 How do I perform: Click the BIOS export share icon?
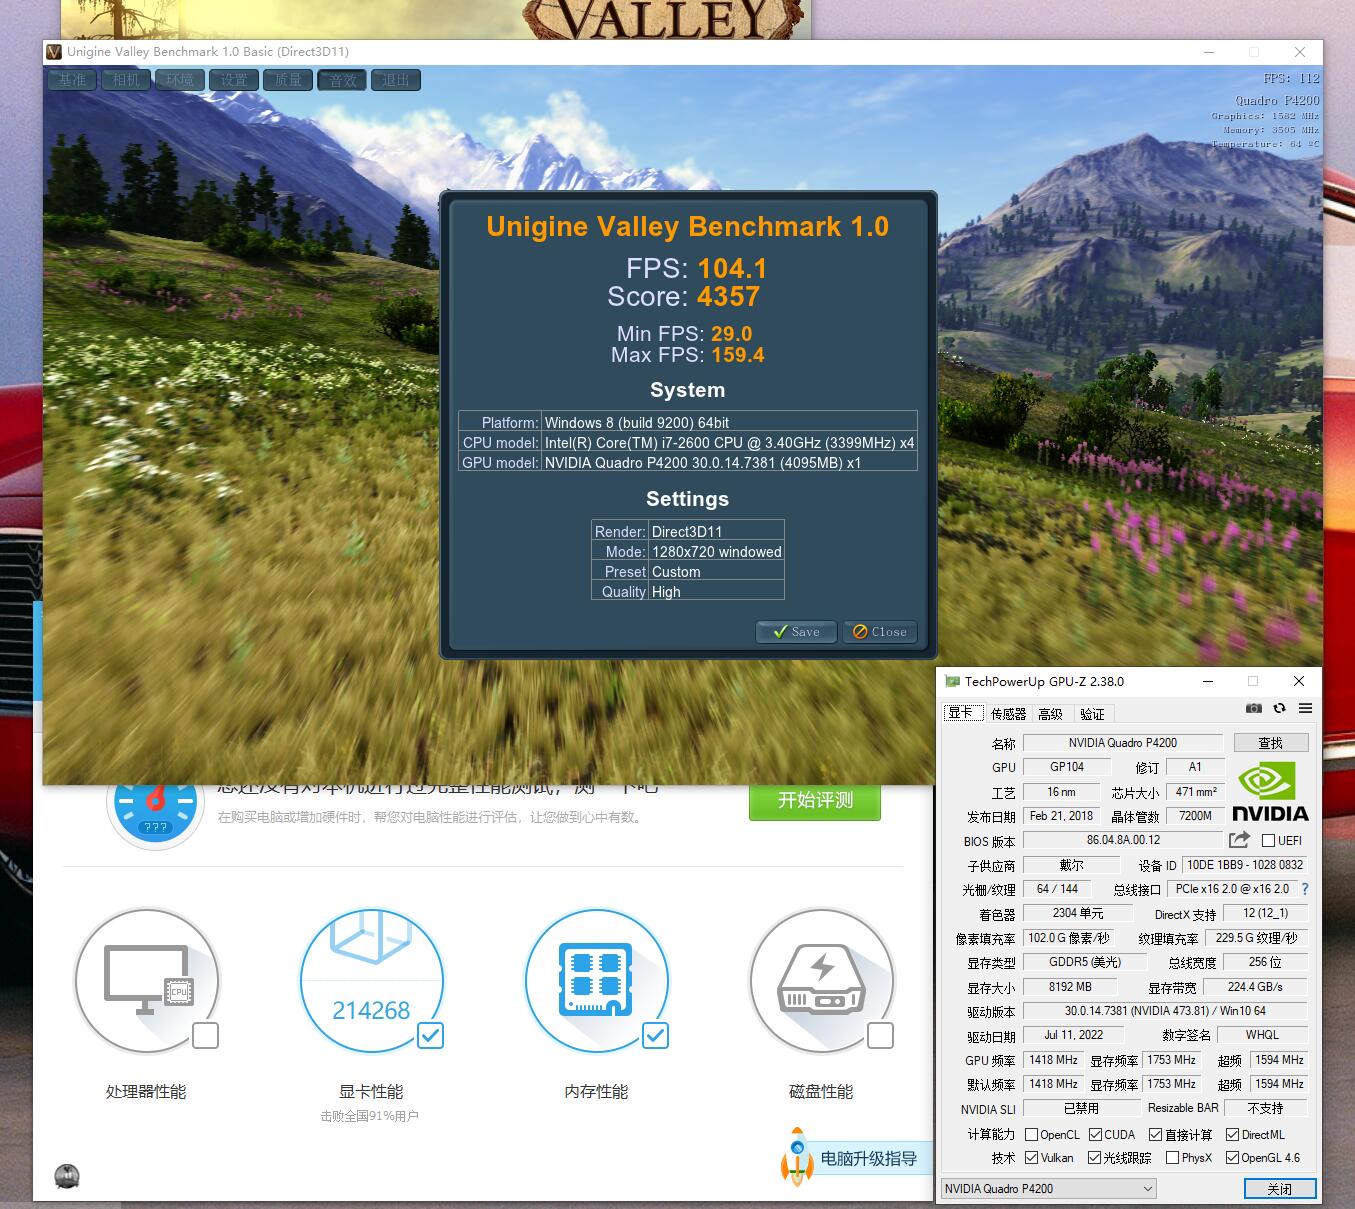pyautogui.click(x=1239, y=840)
